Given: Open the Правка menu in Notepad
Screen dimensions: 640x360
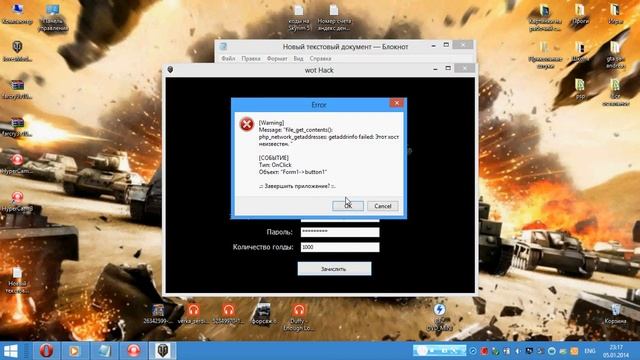Looking at the screenshot, I should [251, 58].
